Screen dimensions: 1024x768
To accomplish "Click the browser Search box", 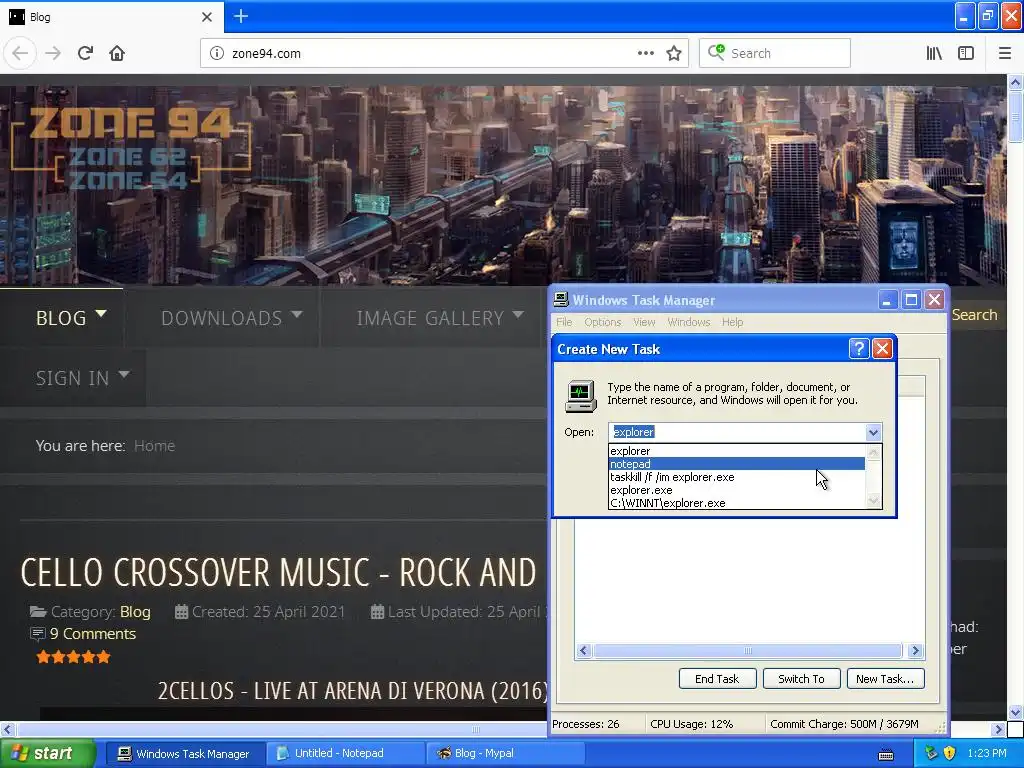I will tap(775, 54).
